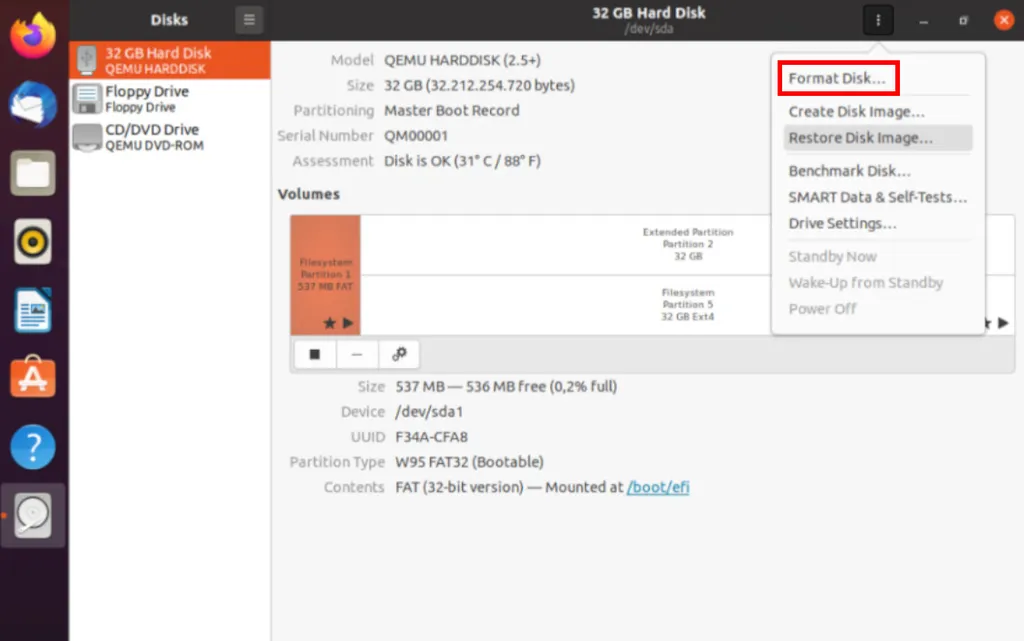Open the three-dot drive options menu
This screenshot has height=641, width=1024.
877,19
